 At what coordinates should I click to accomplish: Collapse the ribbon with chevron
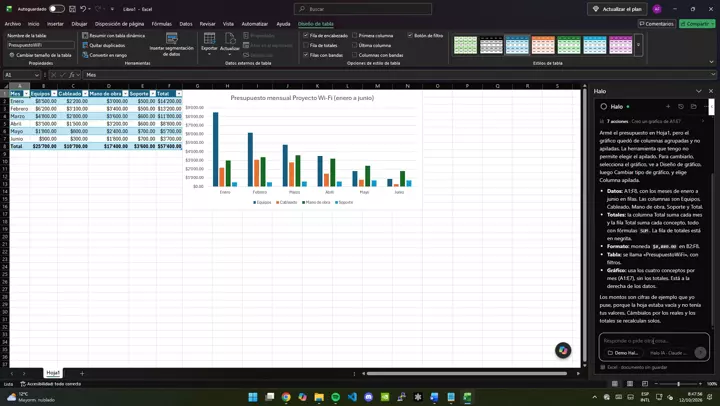(x=711, y=62)
